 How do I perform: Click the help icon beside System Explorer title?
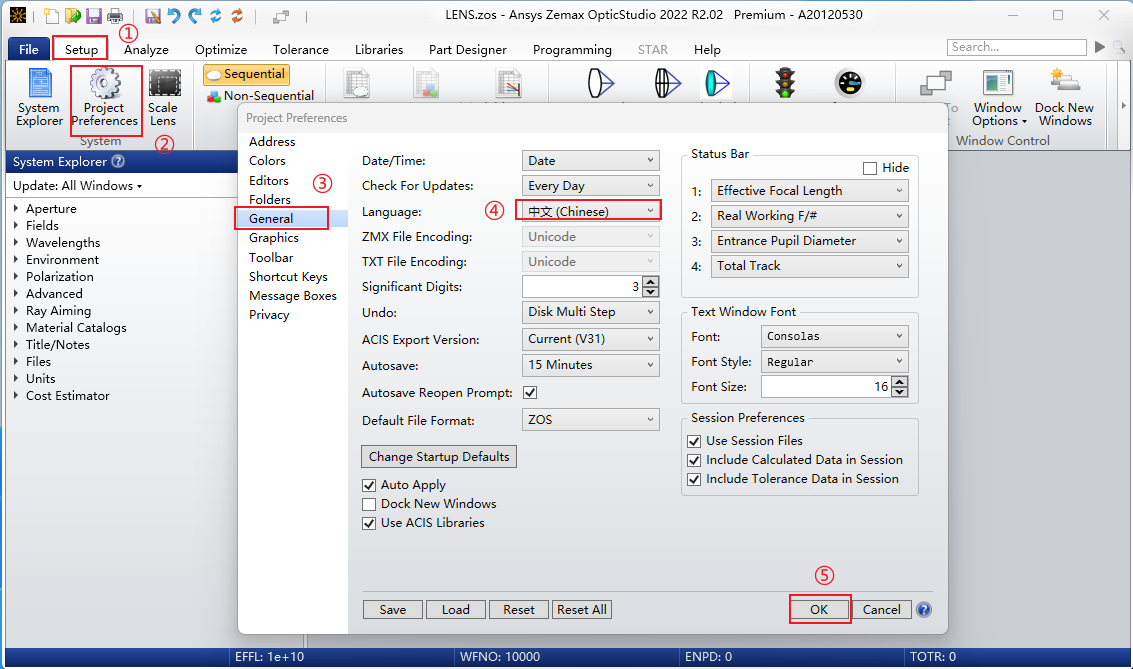click(118, 162)
